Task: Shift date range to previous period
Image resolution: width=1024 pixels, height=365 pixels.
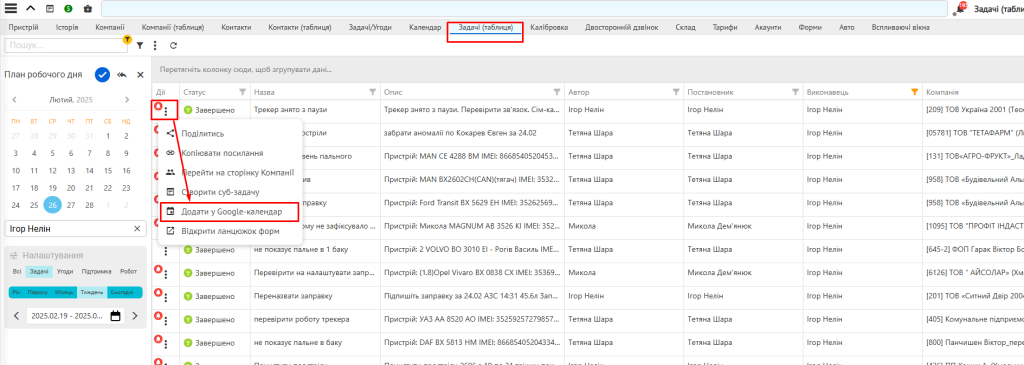Action: 17,316
